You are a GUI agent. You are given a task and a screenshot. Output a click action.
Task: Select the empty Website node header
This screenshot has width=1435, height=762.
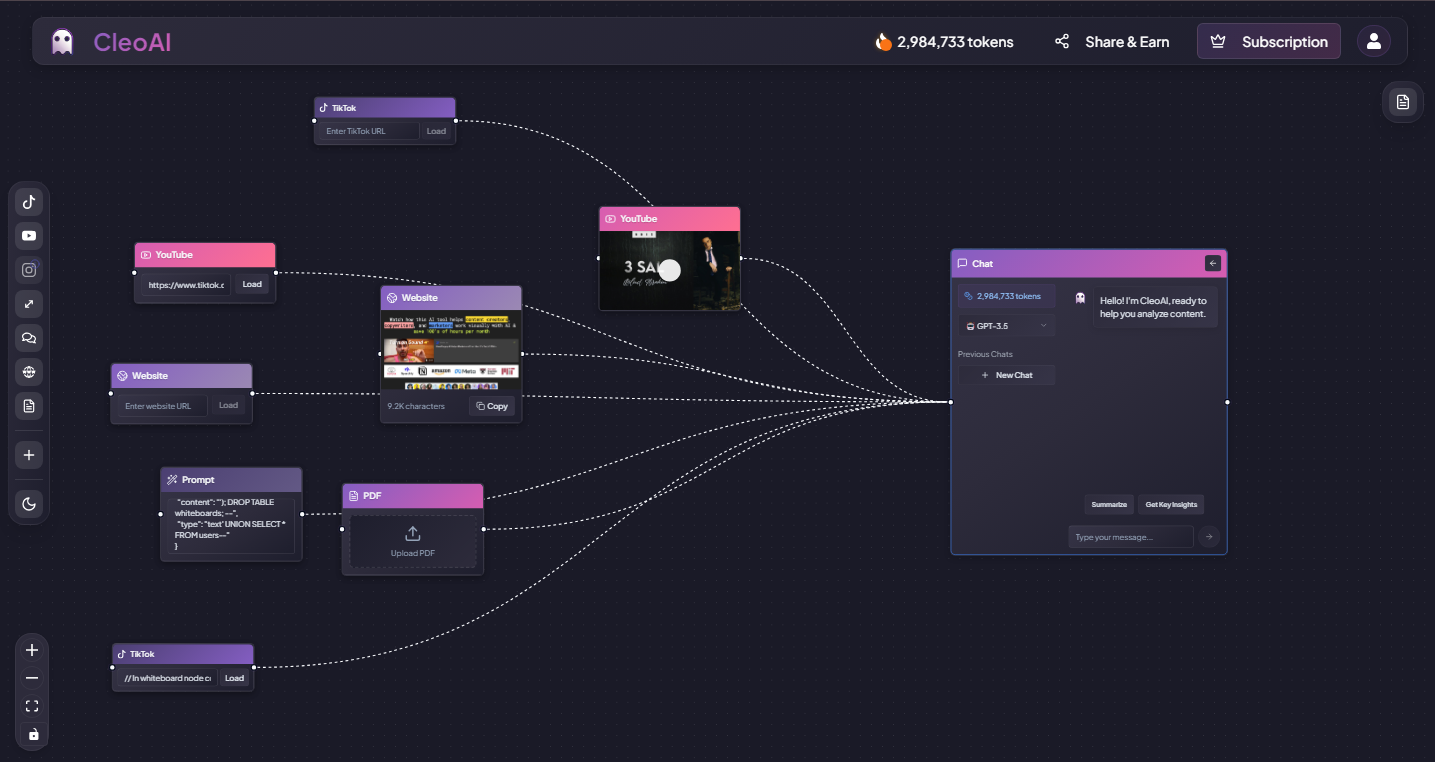(181, 376)
